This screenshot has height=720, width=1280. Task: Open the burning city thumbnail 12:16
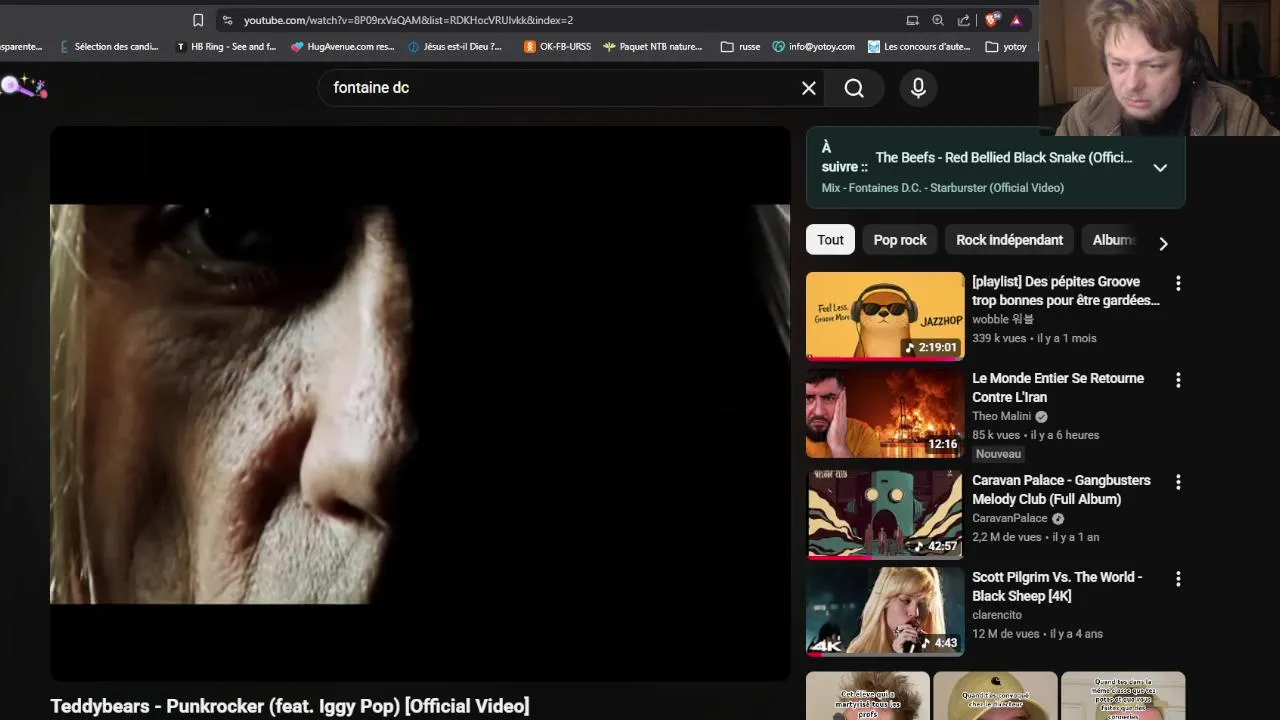885,414
